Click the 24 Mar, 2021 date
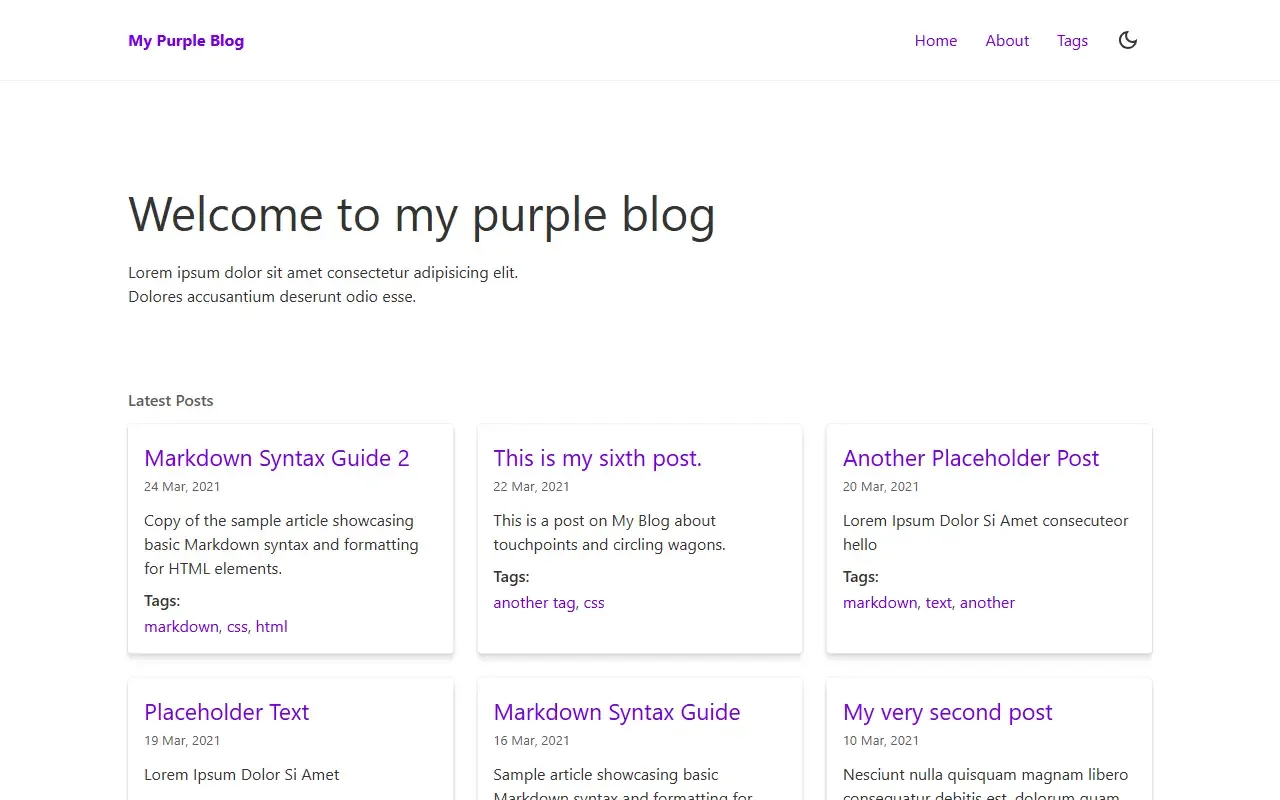The image size is (1280, 800). click(182, 487)
